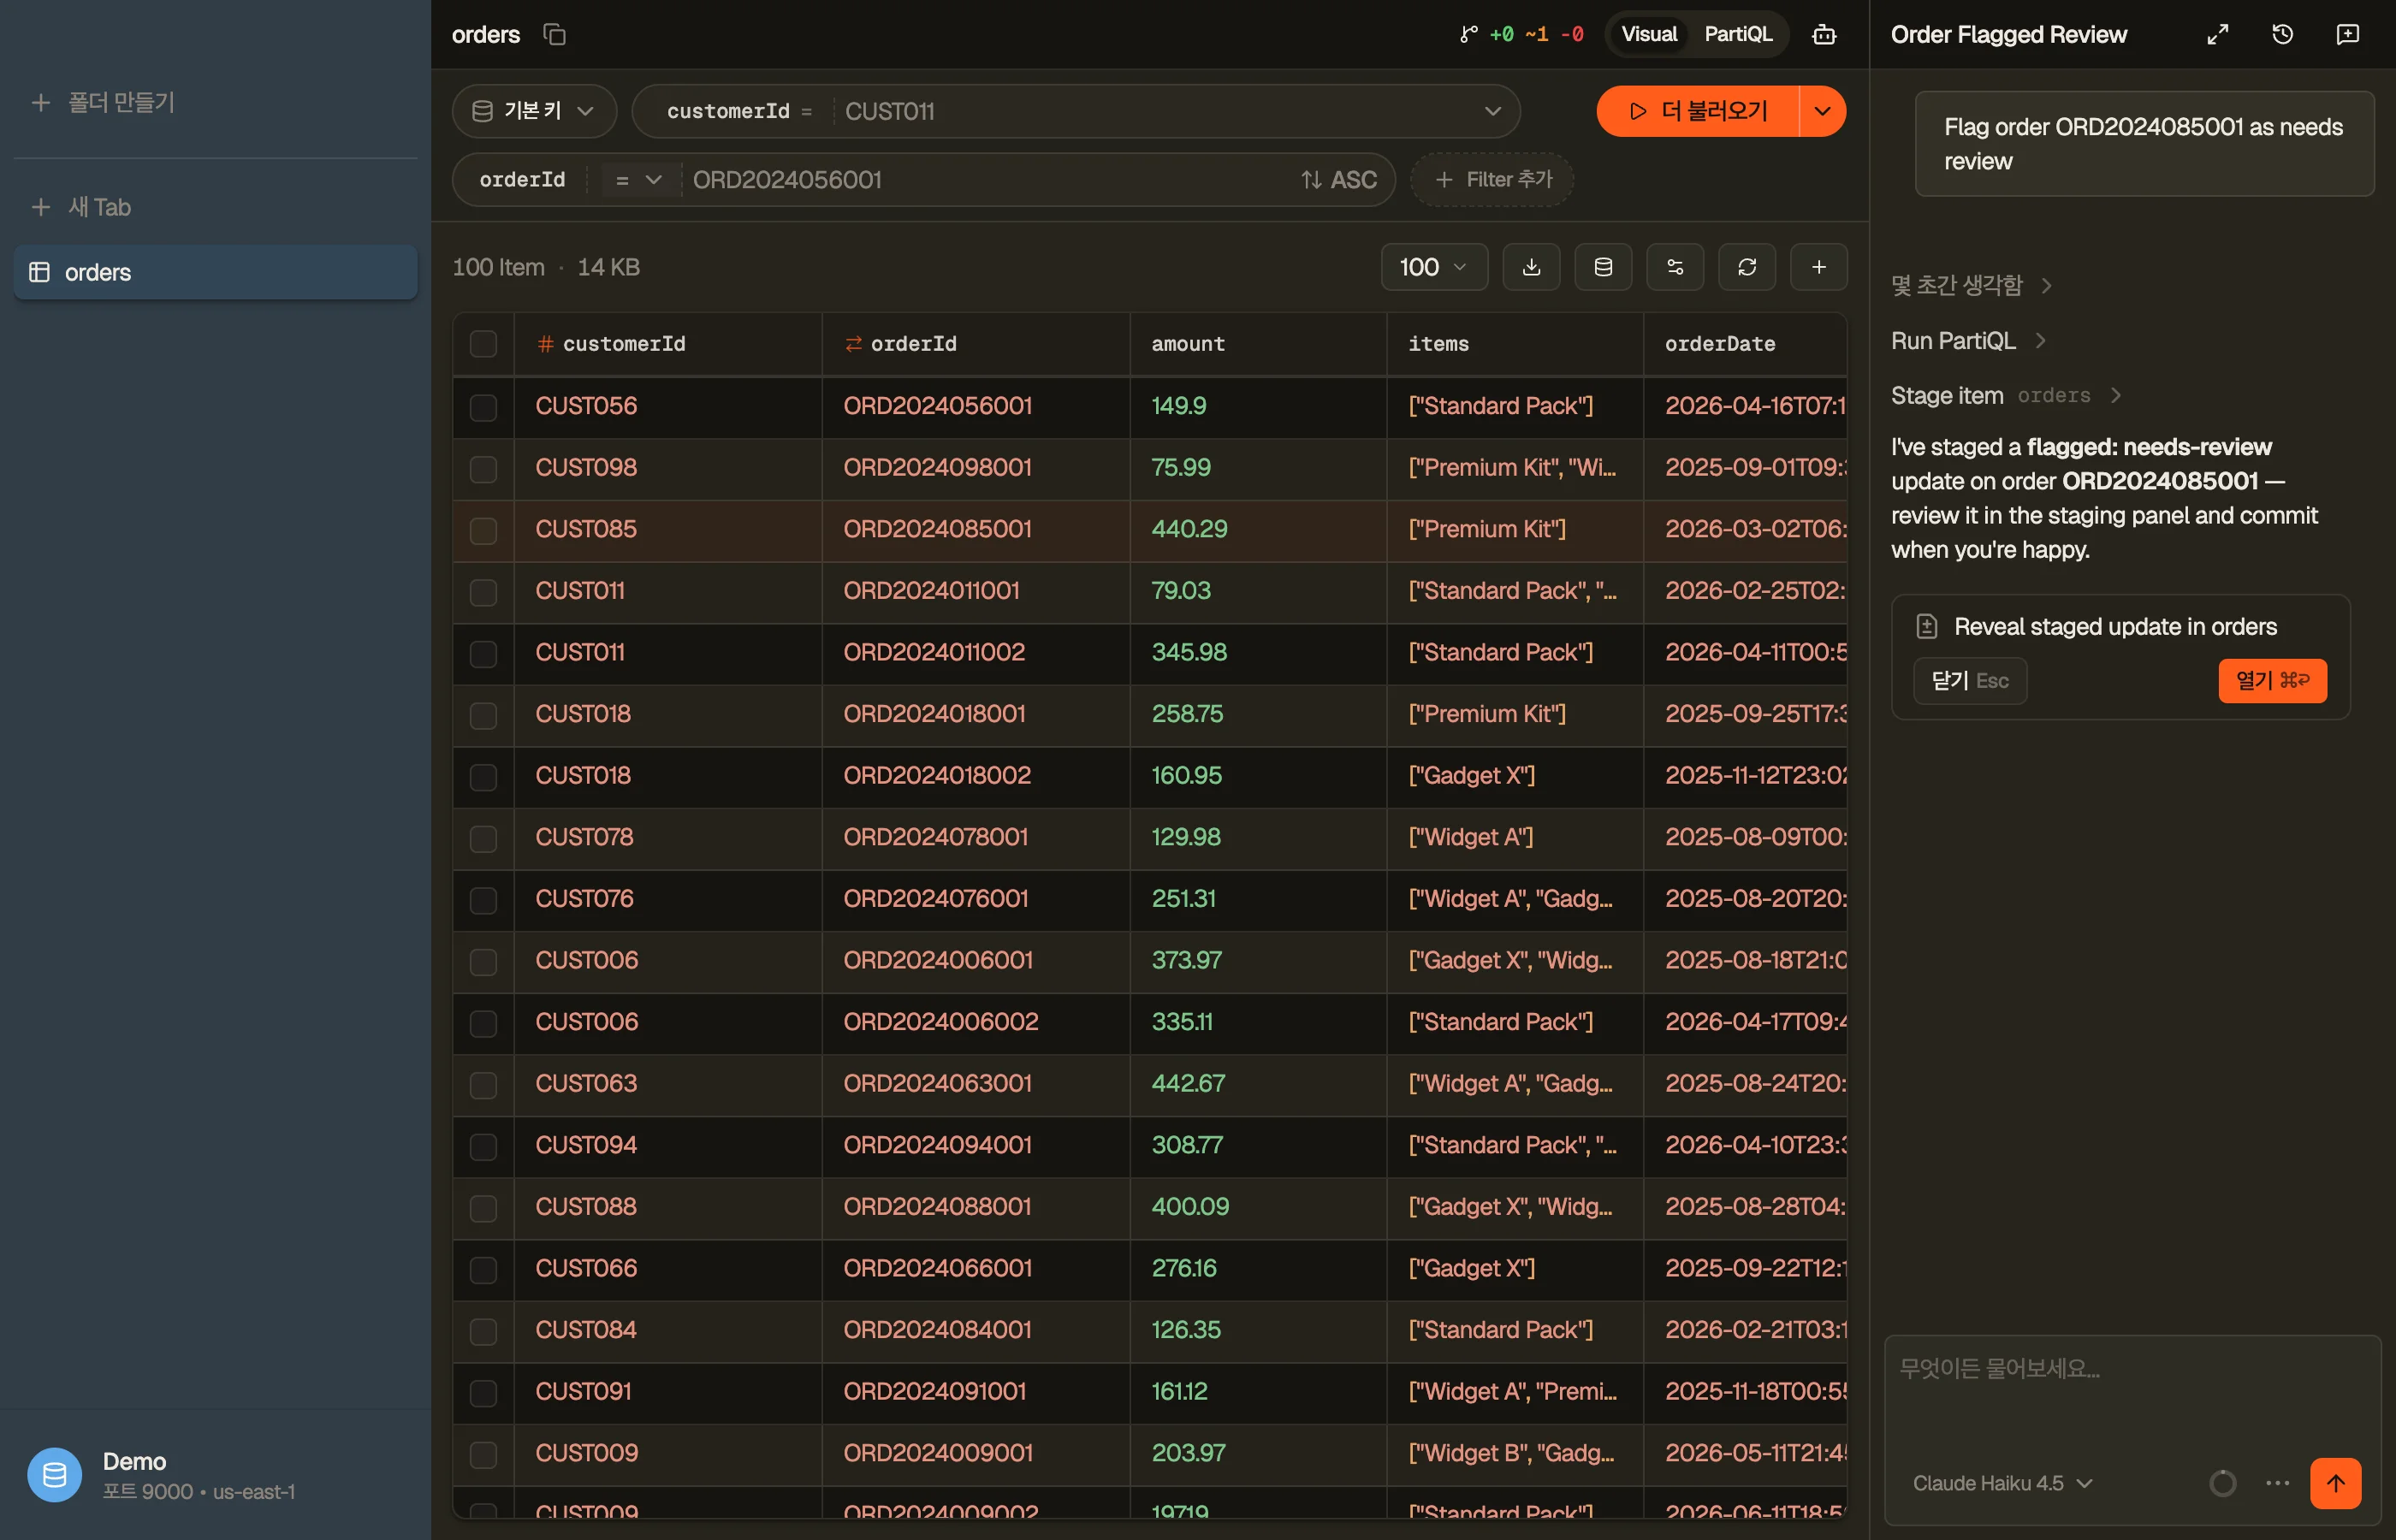The height and width of the screenshot is (1540, 2396).
Task: Start a new chat icon
Action: pyautogui.click(x=2347, y=35)
